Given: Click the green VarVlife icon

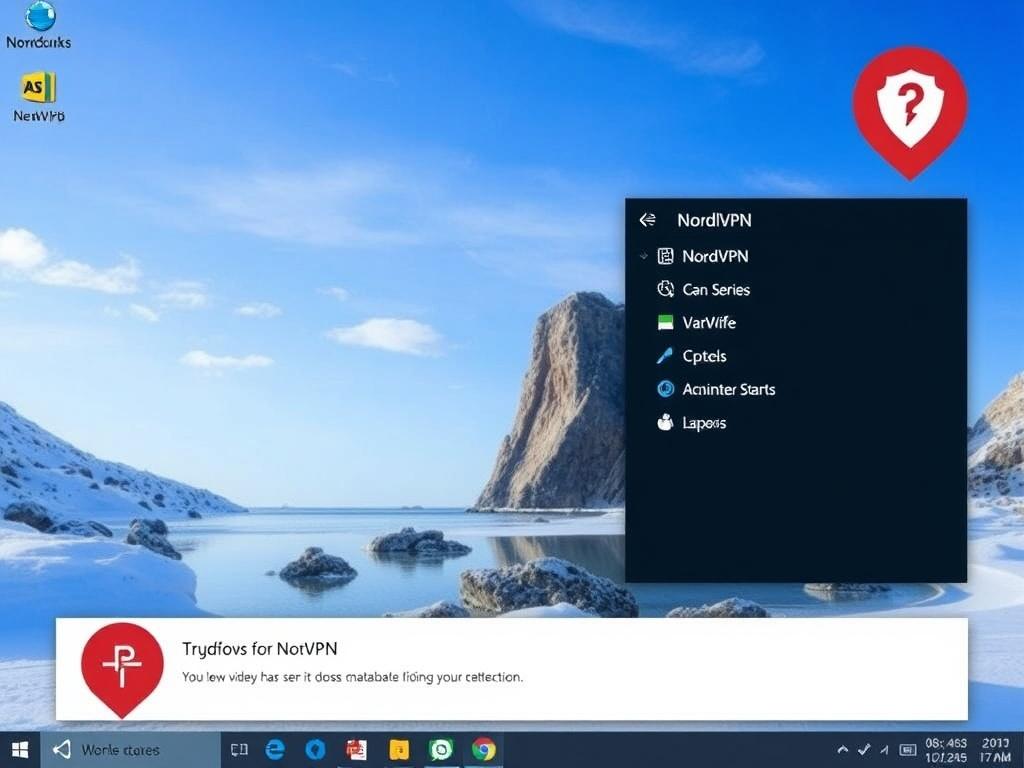Looking at the screenshot, I should coord(665,323).
